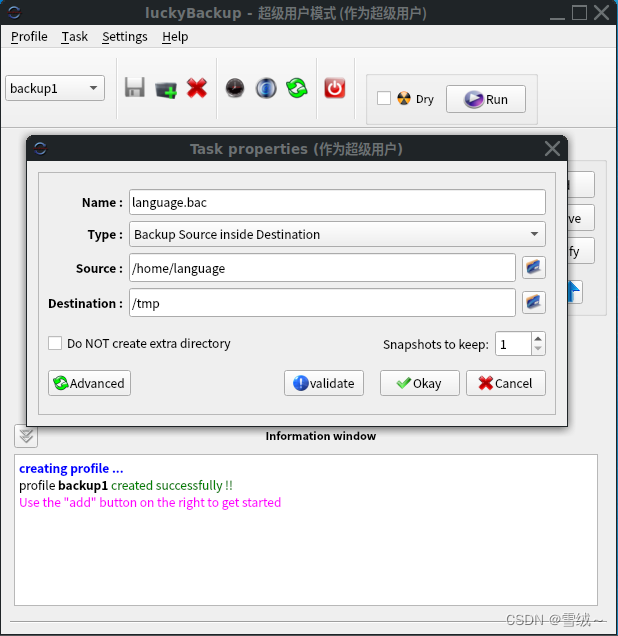Maximize the luckyBackup window
This screenshot has height=636, width=618.
tap(579, 13)
